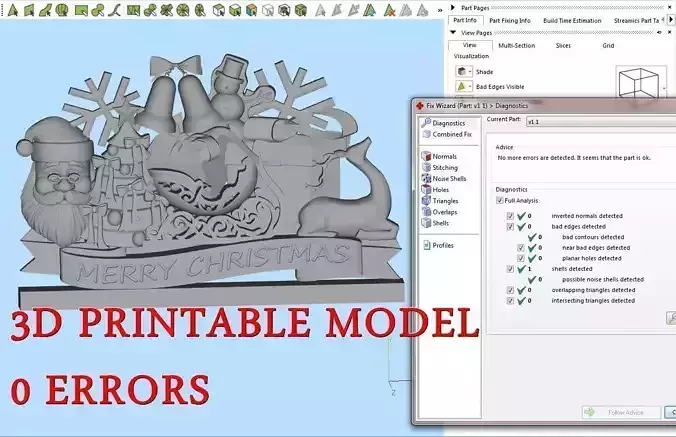Viewport: 676px width, 437px height.
Task: Click the wireframe cube view orientation preview
Action: pos(639,82)
